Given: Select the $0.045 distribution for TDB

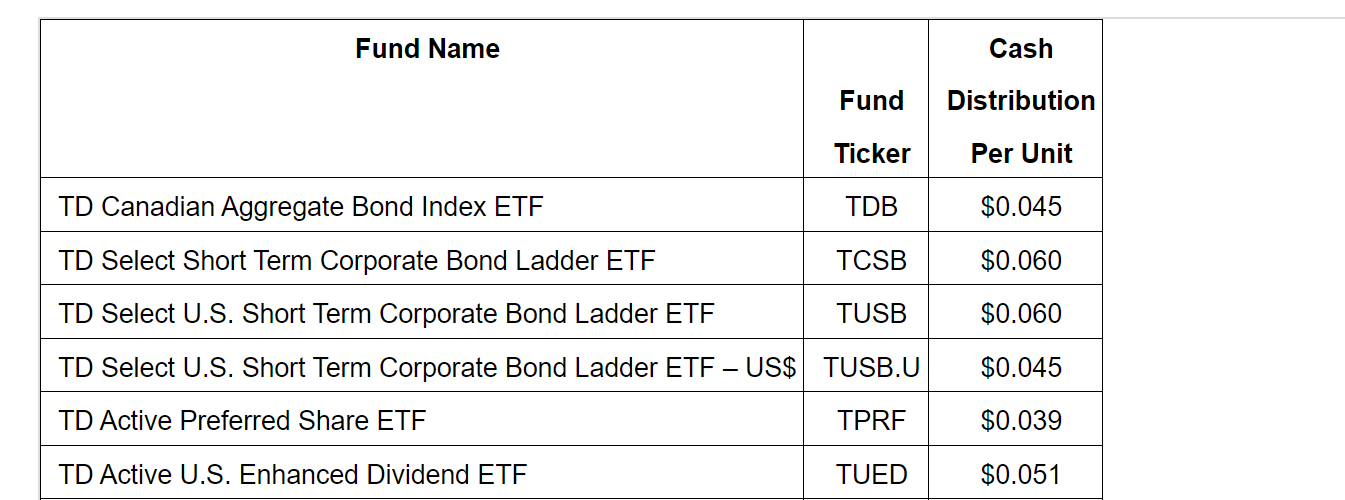Looking at the screenshot, I should click(1020, 207).
